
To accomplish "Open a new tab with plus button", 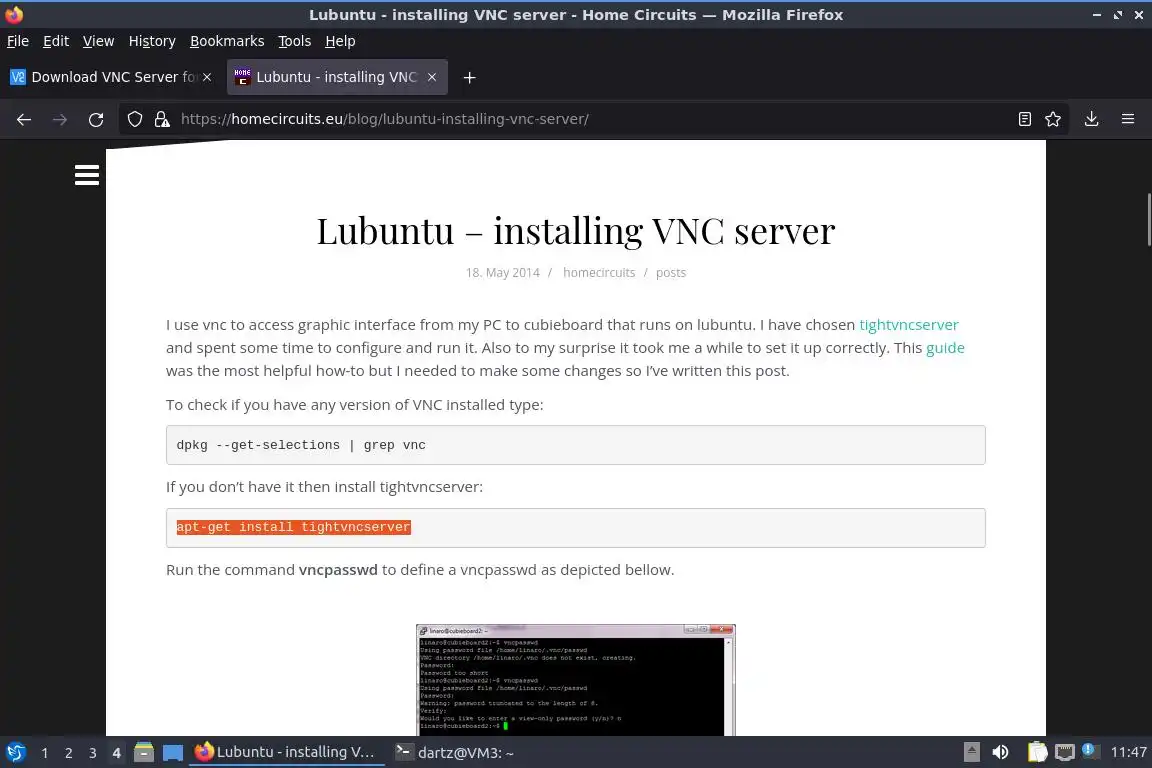I will (469, 77).
